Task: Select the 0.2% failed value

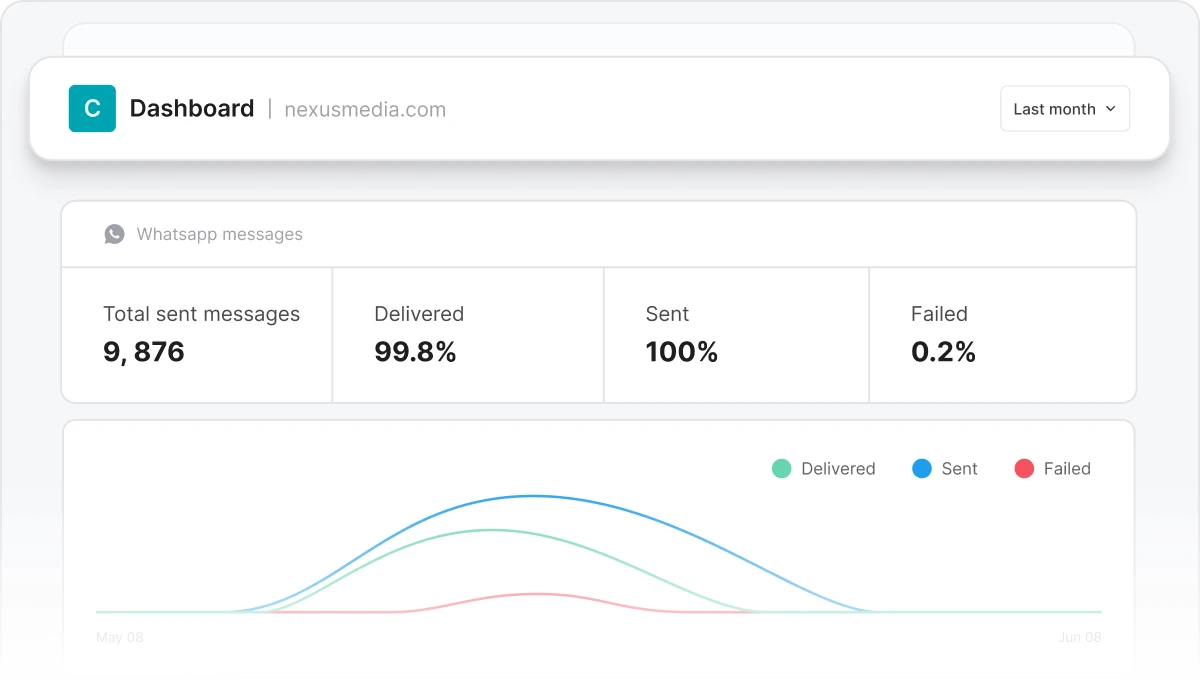Action: [943, 352]
